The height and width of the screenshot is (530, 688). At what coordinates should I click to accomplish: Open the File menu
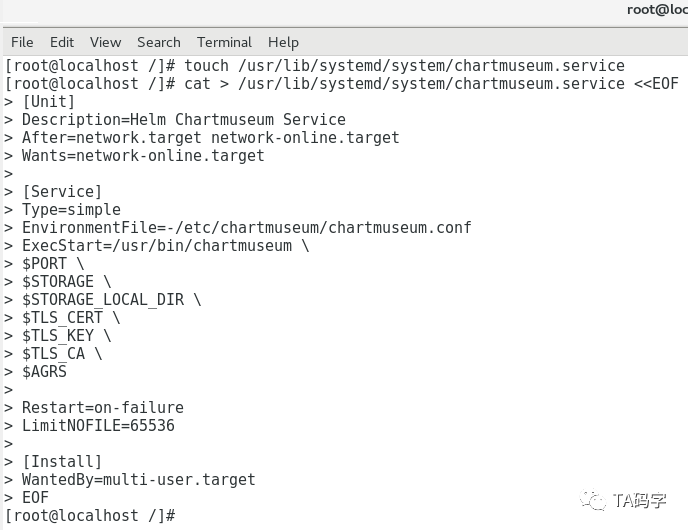(22, 42)
